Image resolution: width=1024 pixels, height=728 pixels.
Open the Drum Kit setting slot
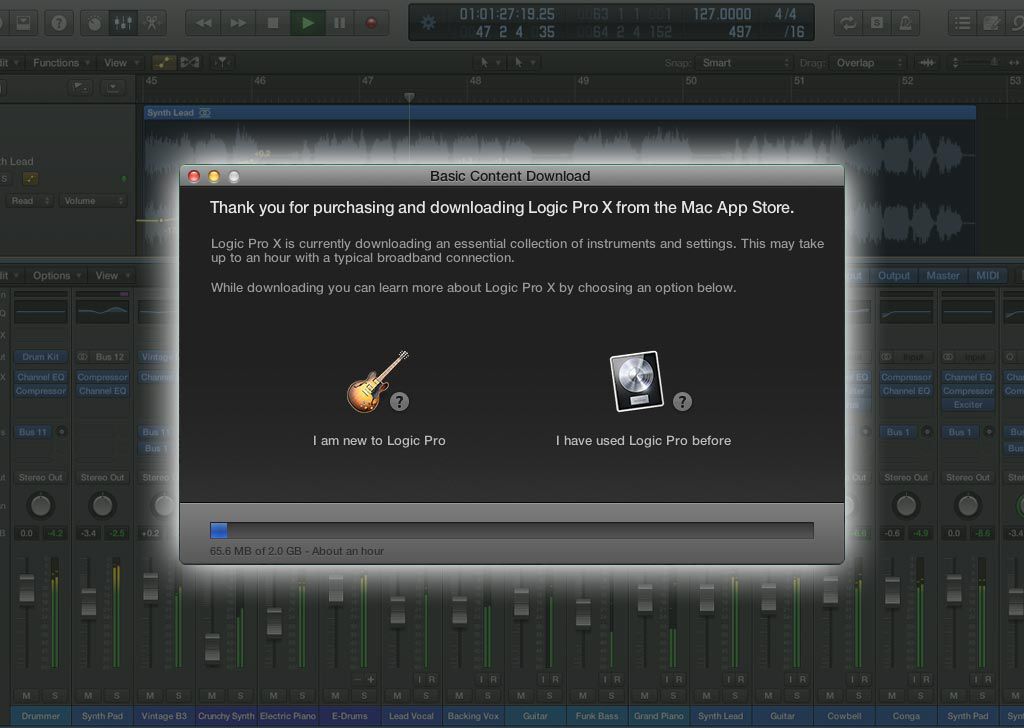[40, 357]
